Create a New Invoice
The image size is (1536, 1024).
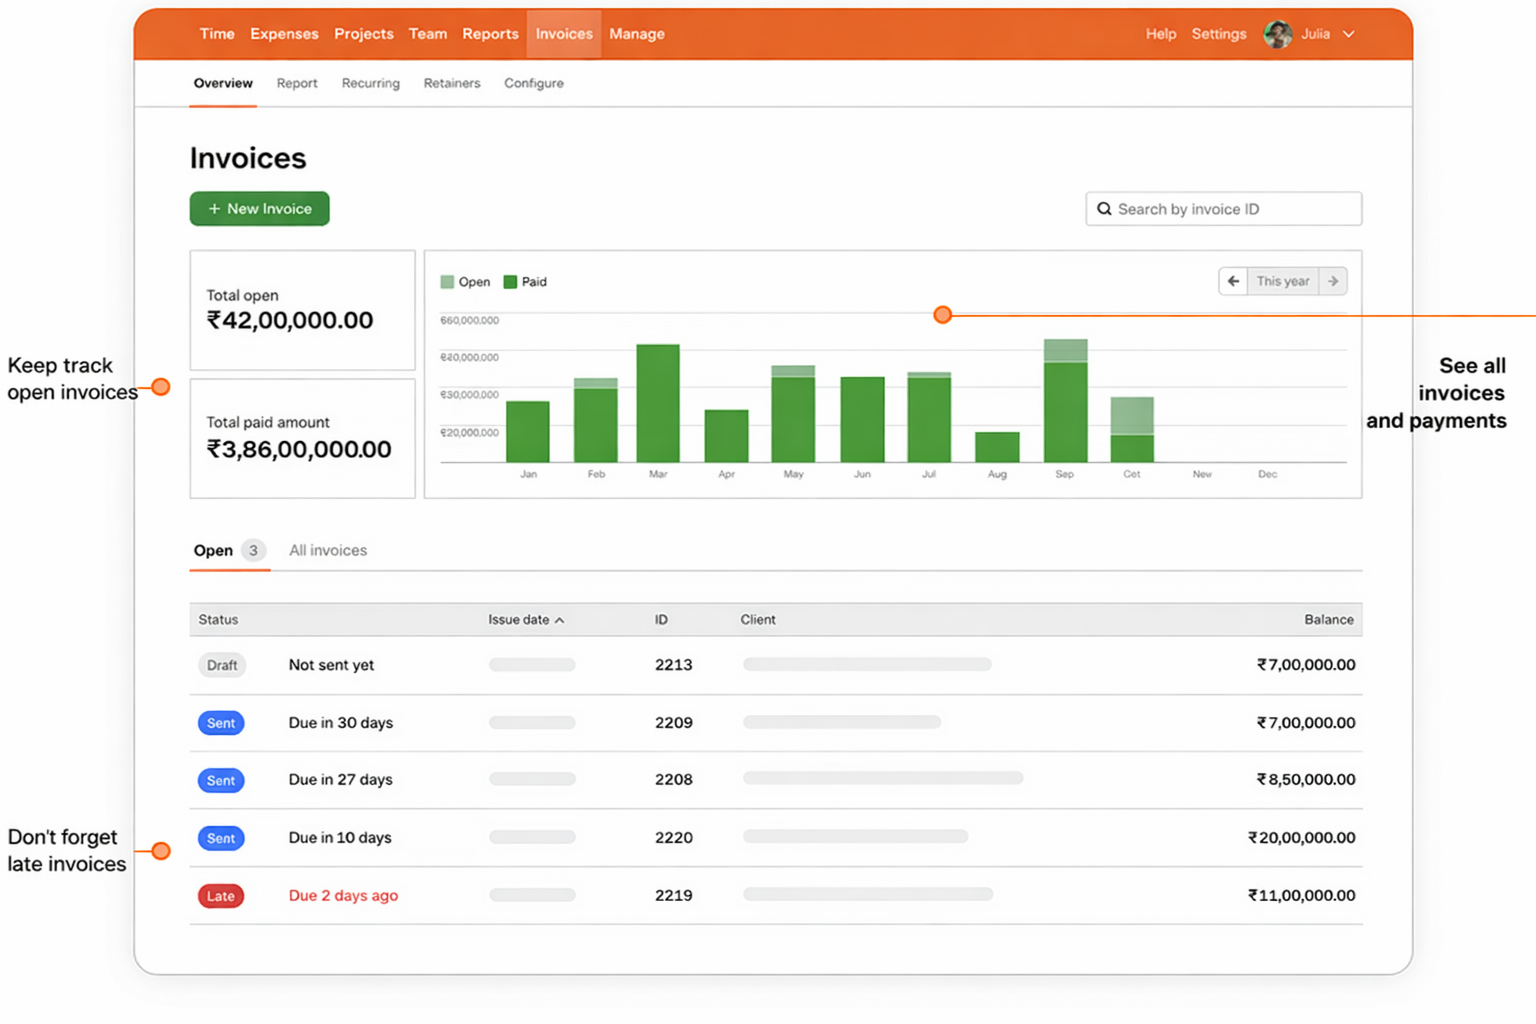[260, 209]
